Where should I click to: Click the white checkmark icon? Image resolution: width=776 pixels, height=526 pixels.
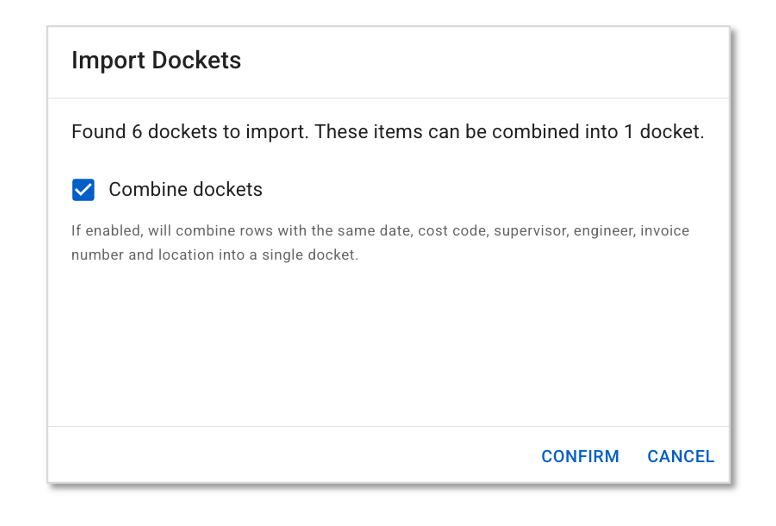pyautogui.click(x=84, y=190)
